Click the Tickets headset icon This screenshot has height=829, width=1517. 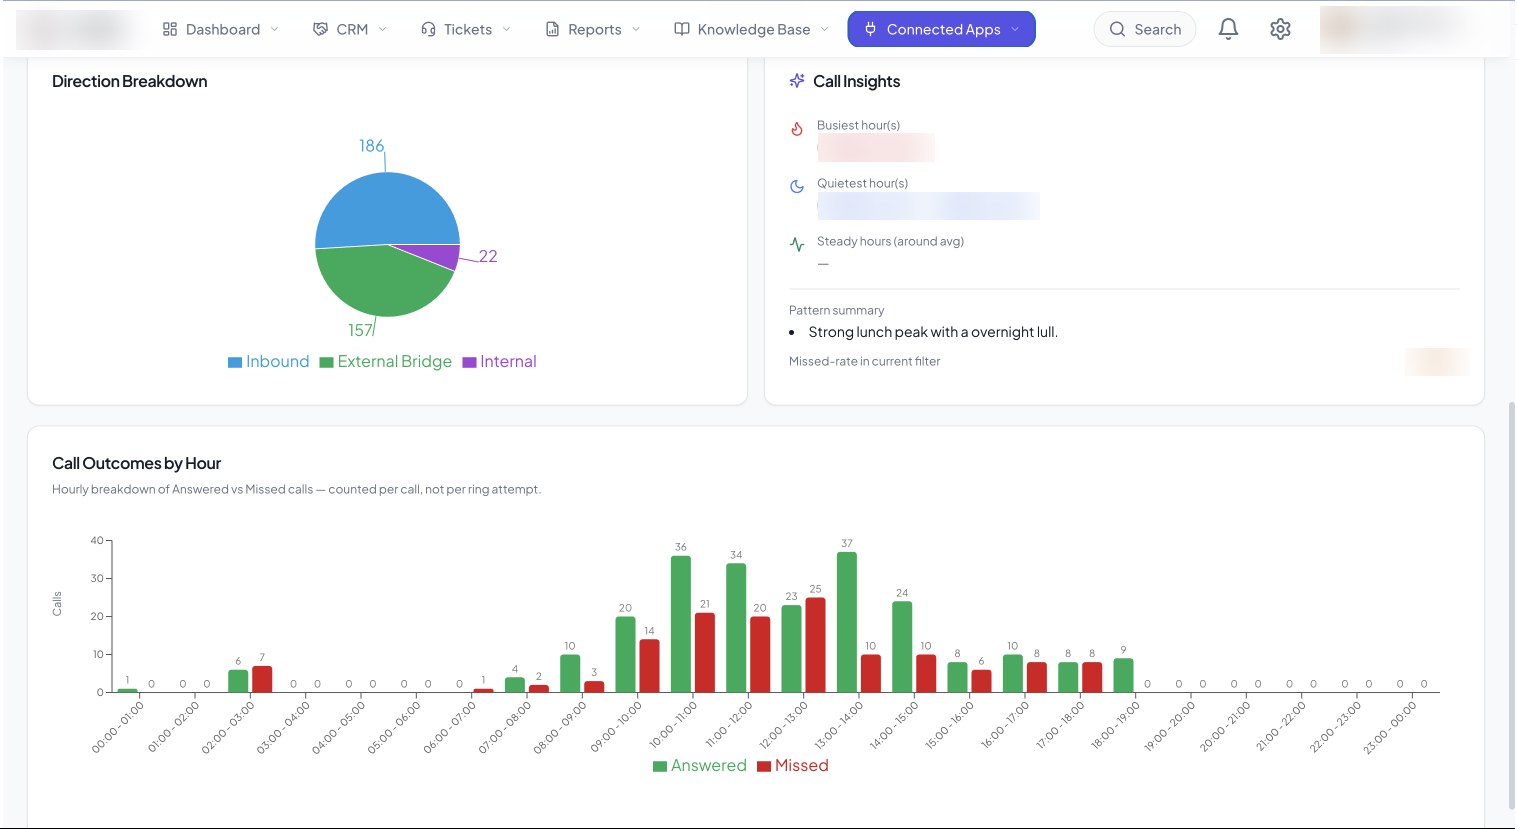tap(428, 29)
